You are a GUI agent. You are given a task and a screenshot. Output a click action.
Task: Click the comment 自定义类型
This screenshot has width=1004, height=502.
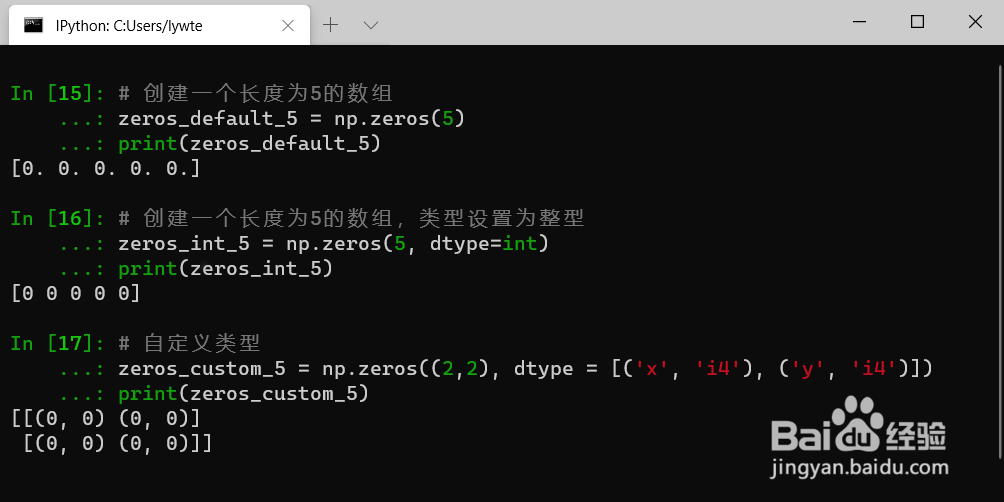coord(190,343)
